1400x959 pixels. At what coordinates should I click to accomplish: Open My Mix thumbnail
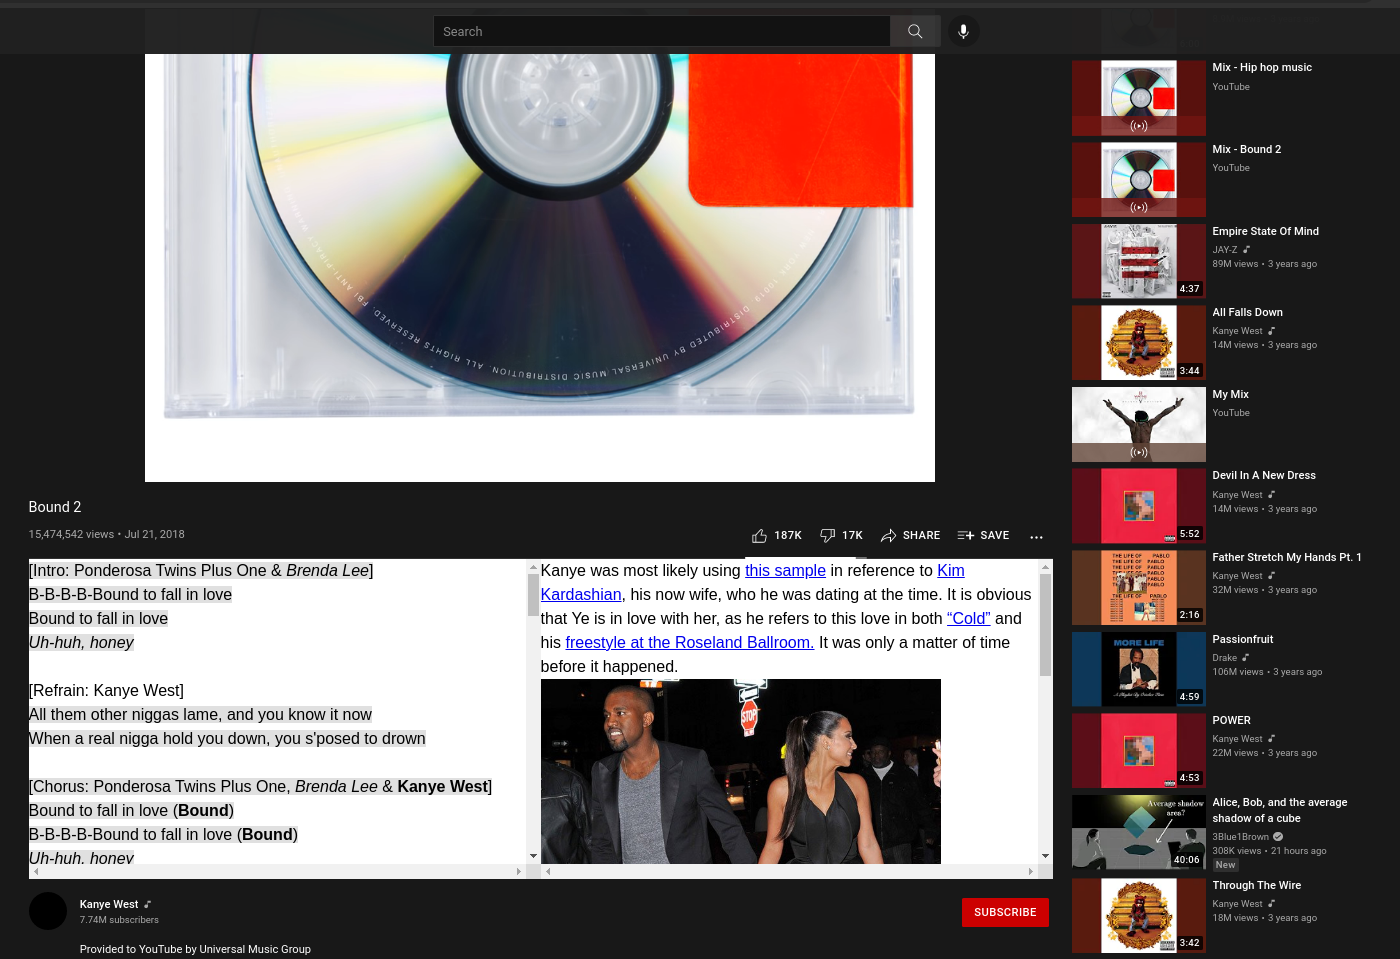(1139, 424)
